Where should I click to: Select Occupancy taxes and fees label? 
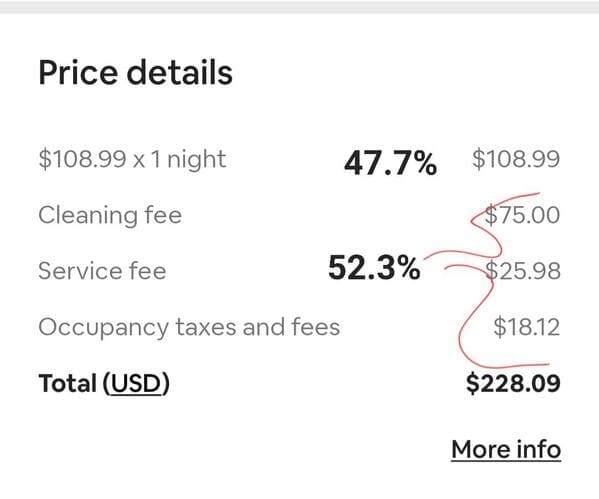189,328
